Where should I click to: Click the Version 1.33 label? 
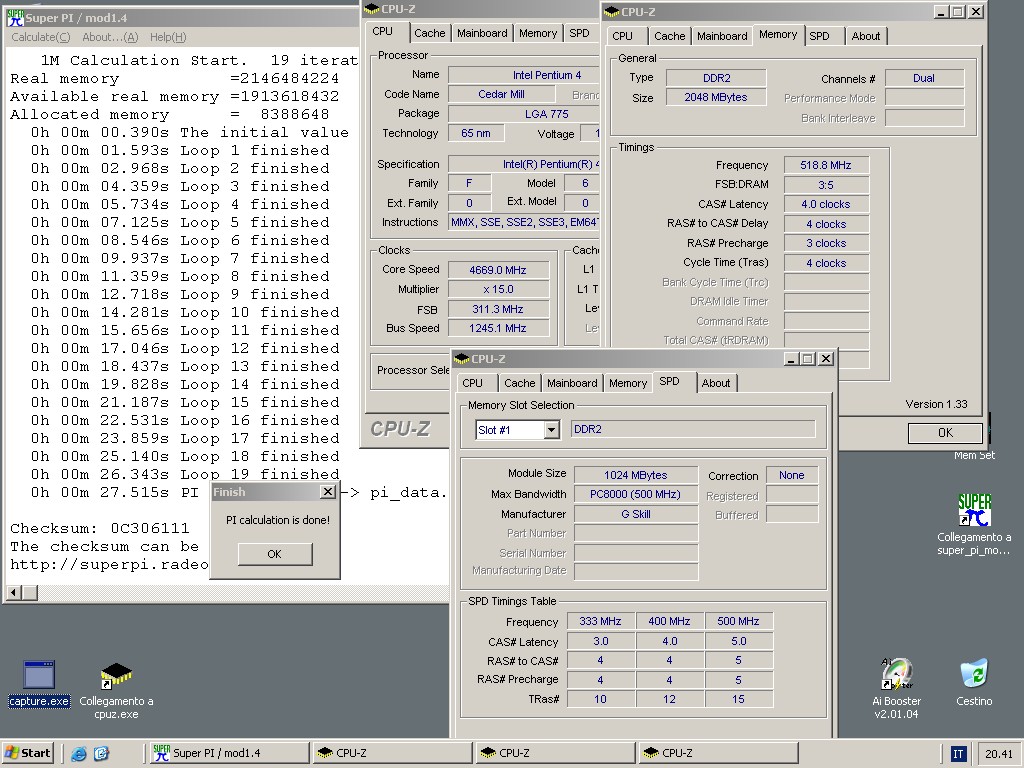click(936, 404)
